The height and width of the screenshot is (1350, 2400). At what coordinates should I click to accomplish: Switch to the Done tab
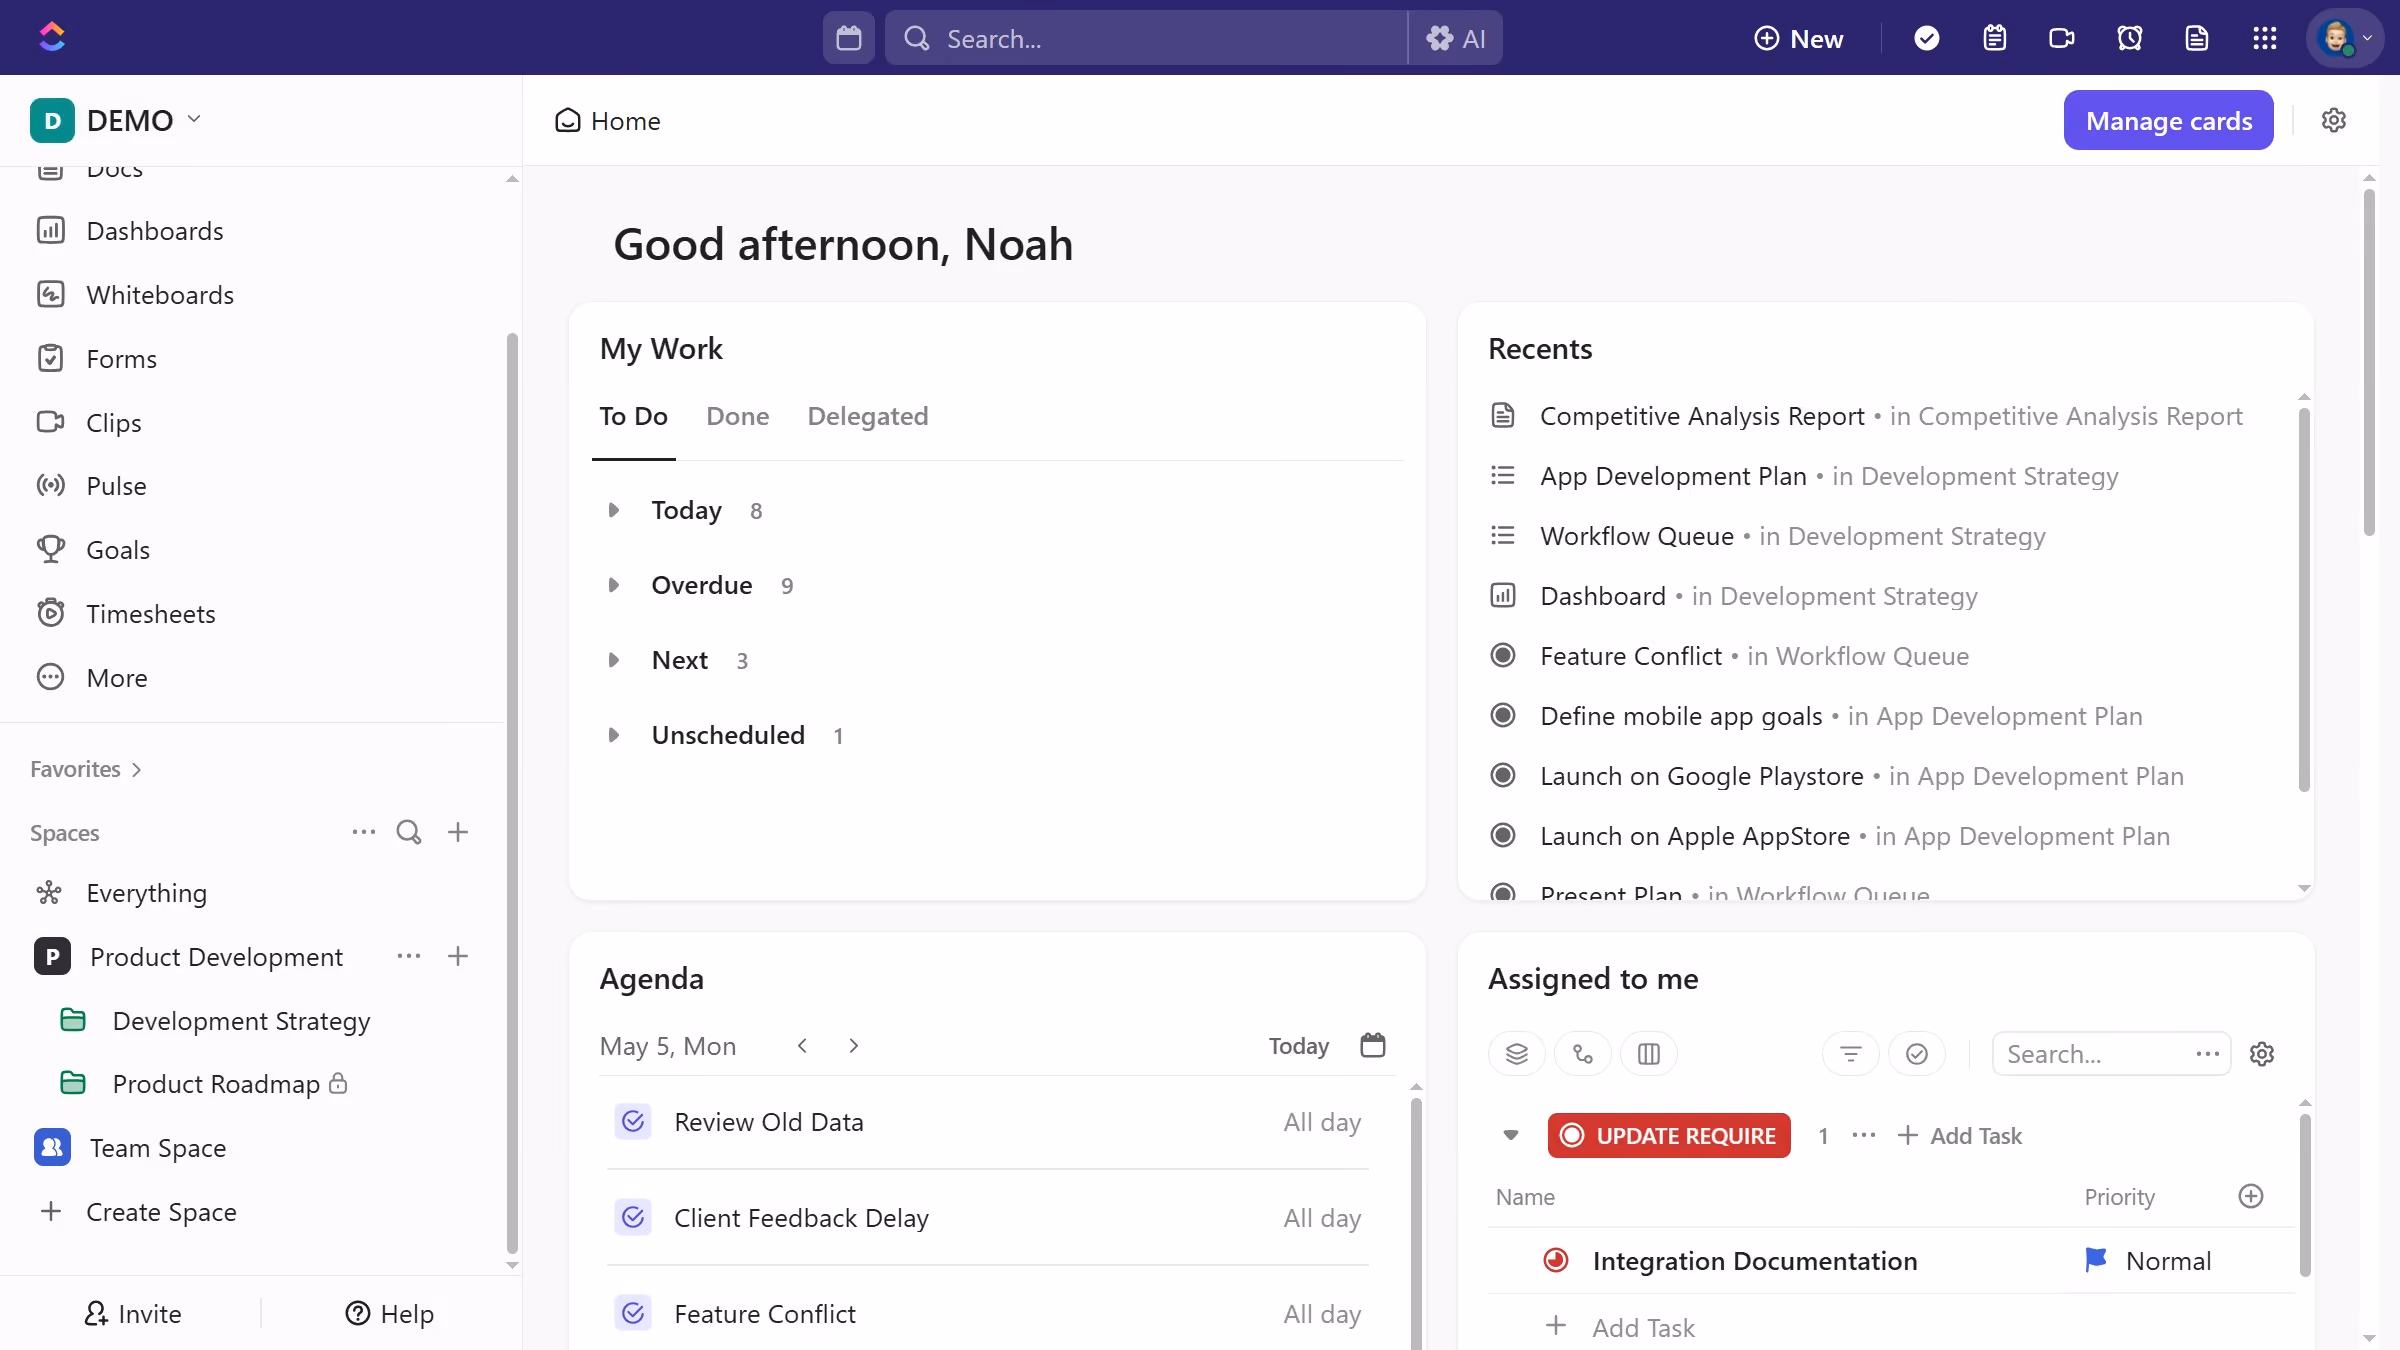[x=738, y=416]
